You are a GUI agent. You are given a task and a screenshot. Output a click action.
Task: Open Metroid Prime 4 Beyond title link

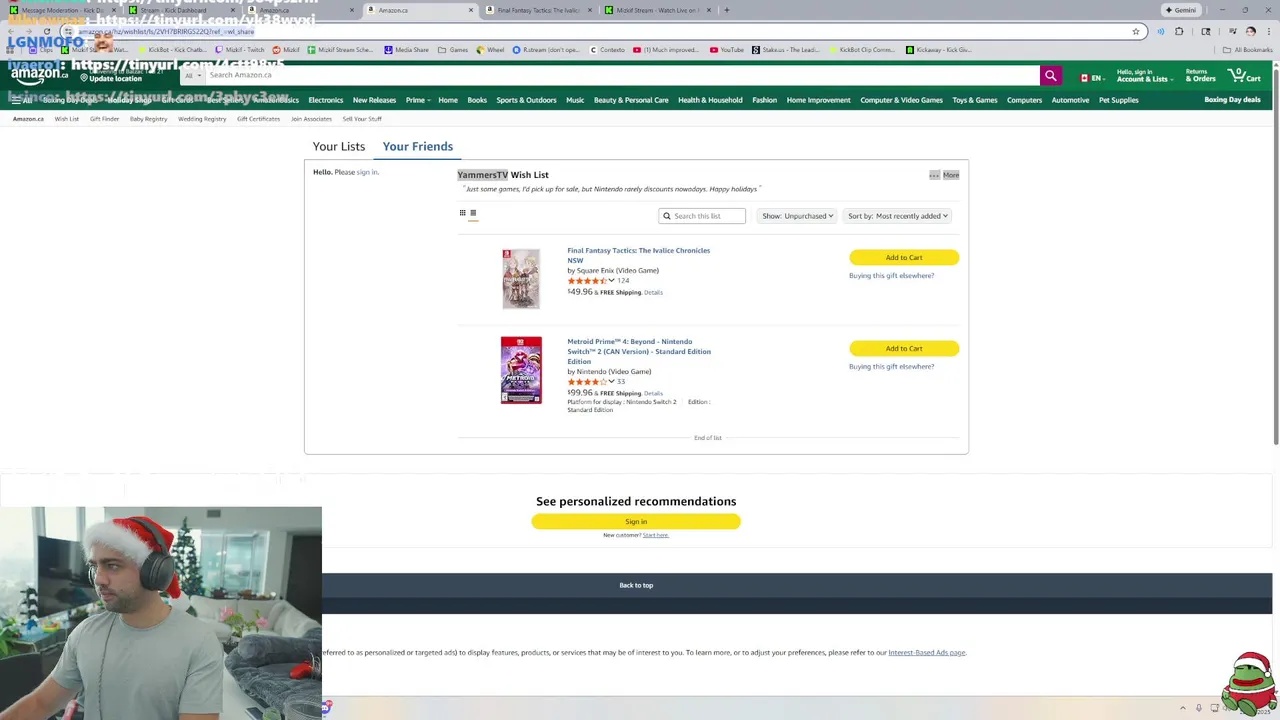click(x=639, y=351)
